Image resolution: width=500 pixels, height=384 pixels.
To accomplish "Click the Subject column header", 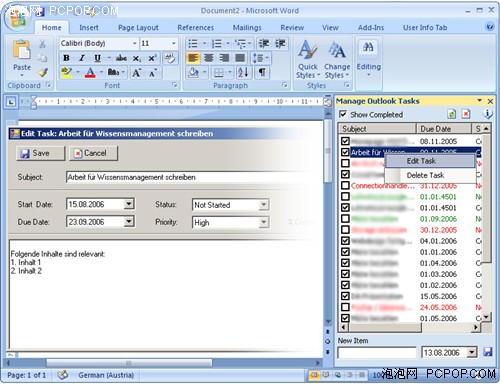I will click(378, 129).
